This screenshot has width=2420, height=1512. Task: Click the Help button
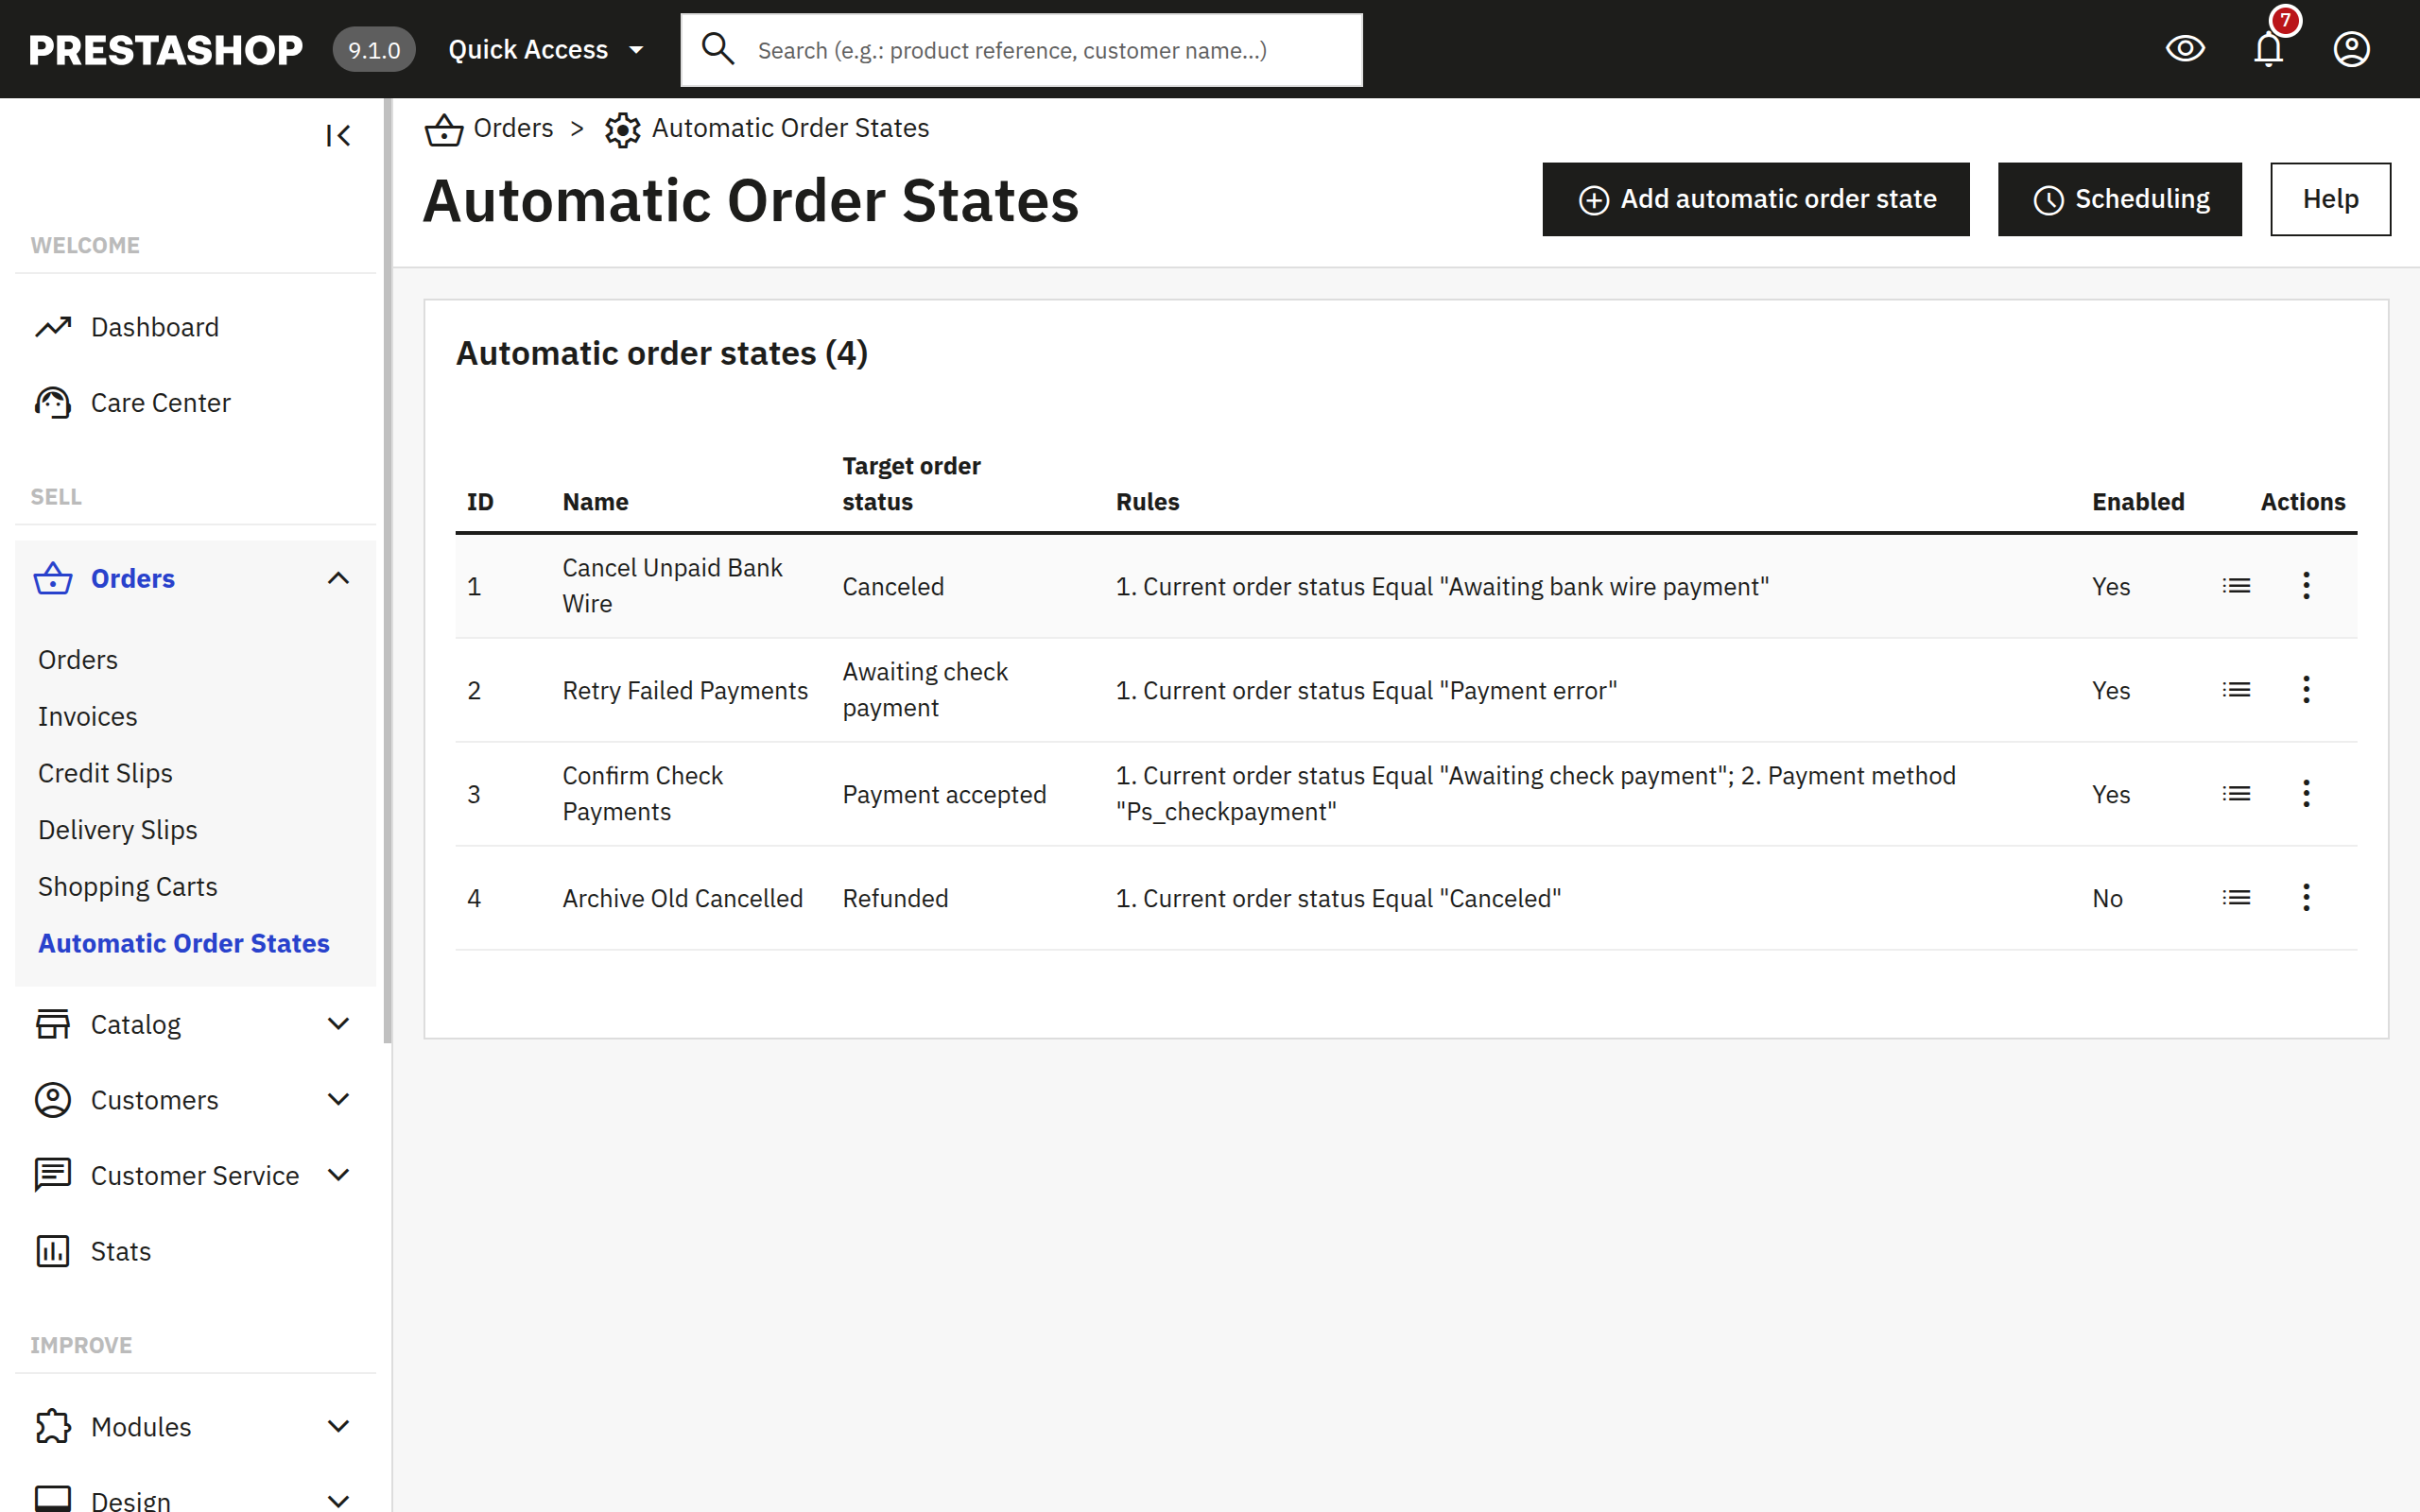coord(2329,199)
